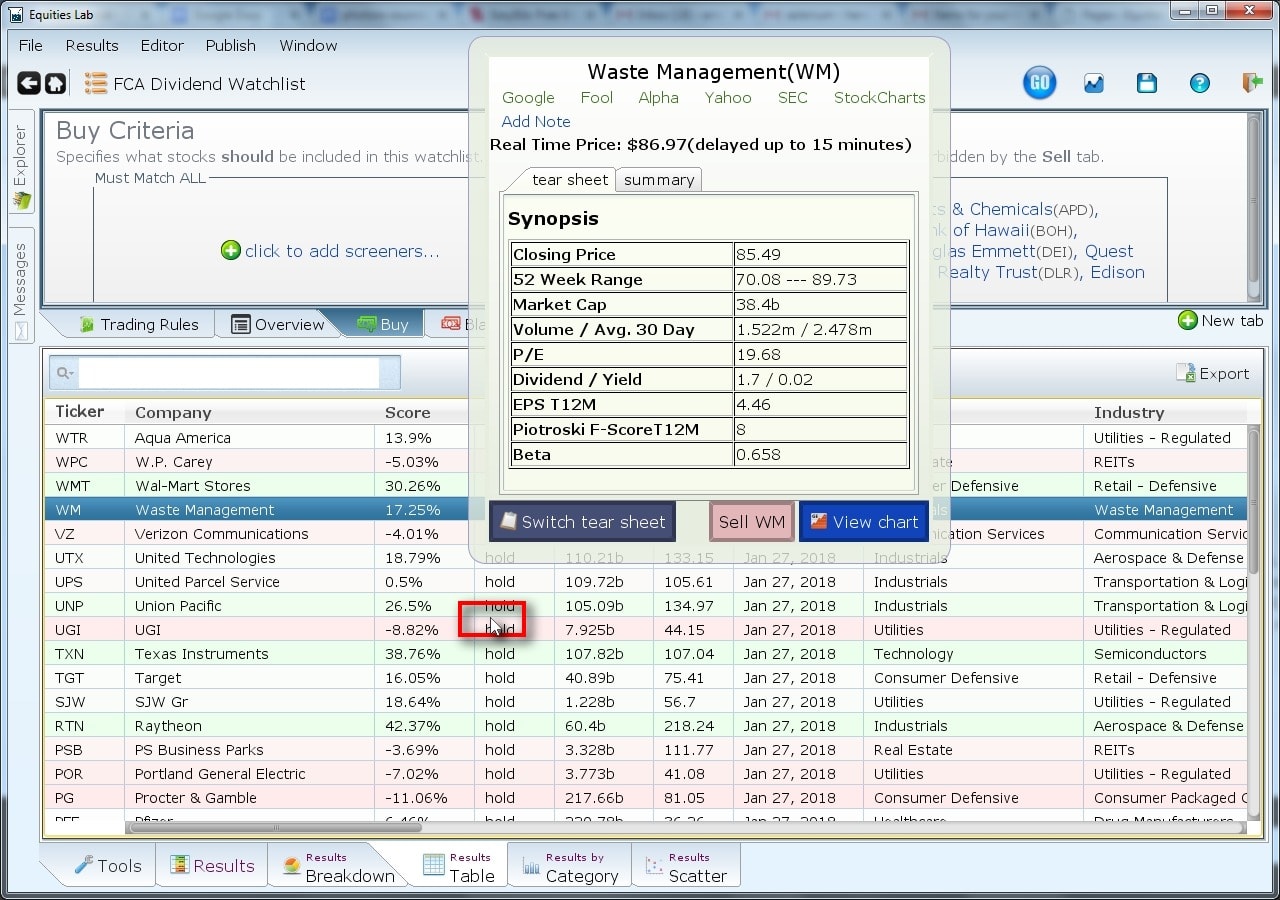
Task: Open the Tools bottom tab
Action: [108, 866]
